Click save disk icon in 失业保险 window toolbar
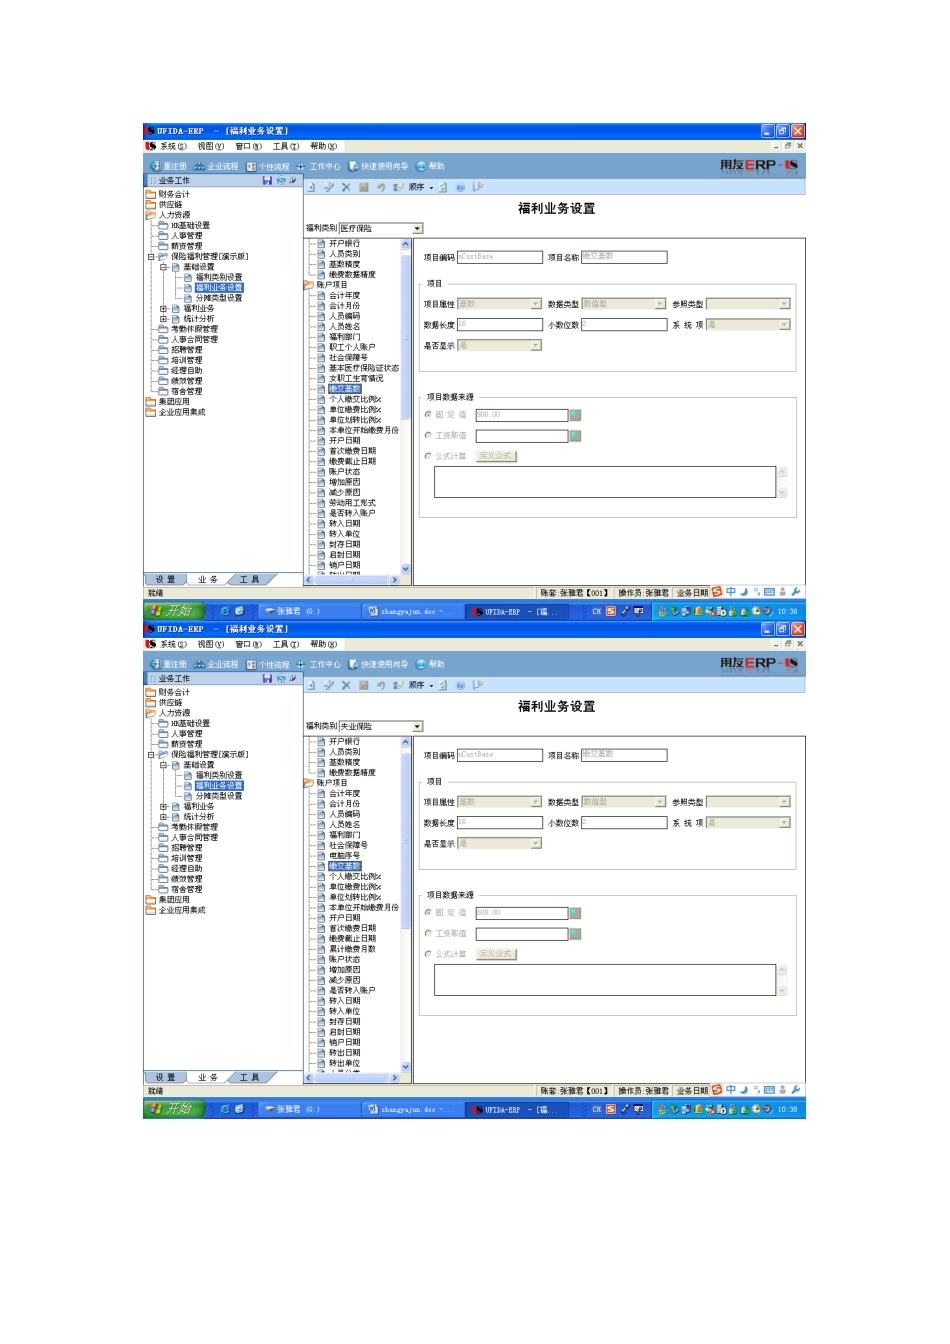Screen dimensions: 950x1344 click(363, 685)
